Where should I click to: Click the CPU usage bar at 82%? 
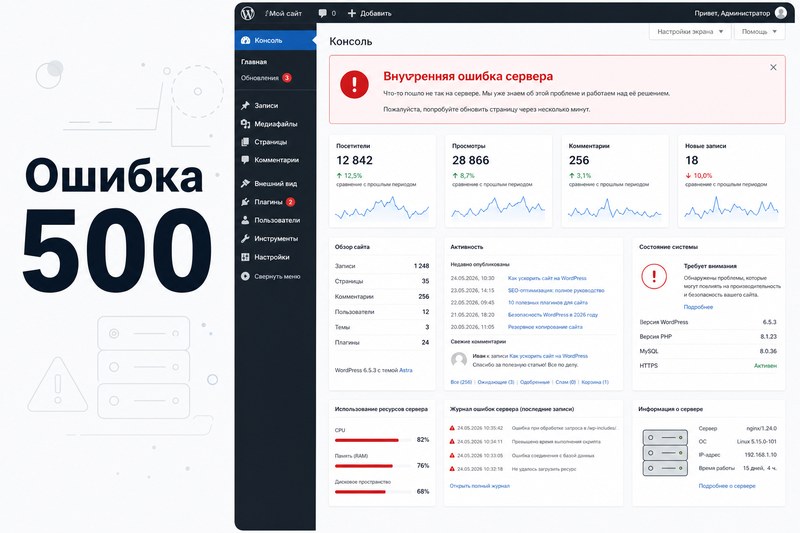[x=373, y=440]
